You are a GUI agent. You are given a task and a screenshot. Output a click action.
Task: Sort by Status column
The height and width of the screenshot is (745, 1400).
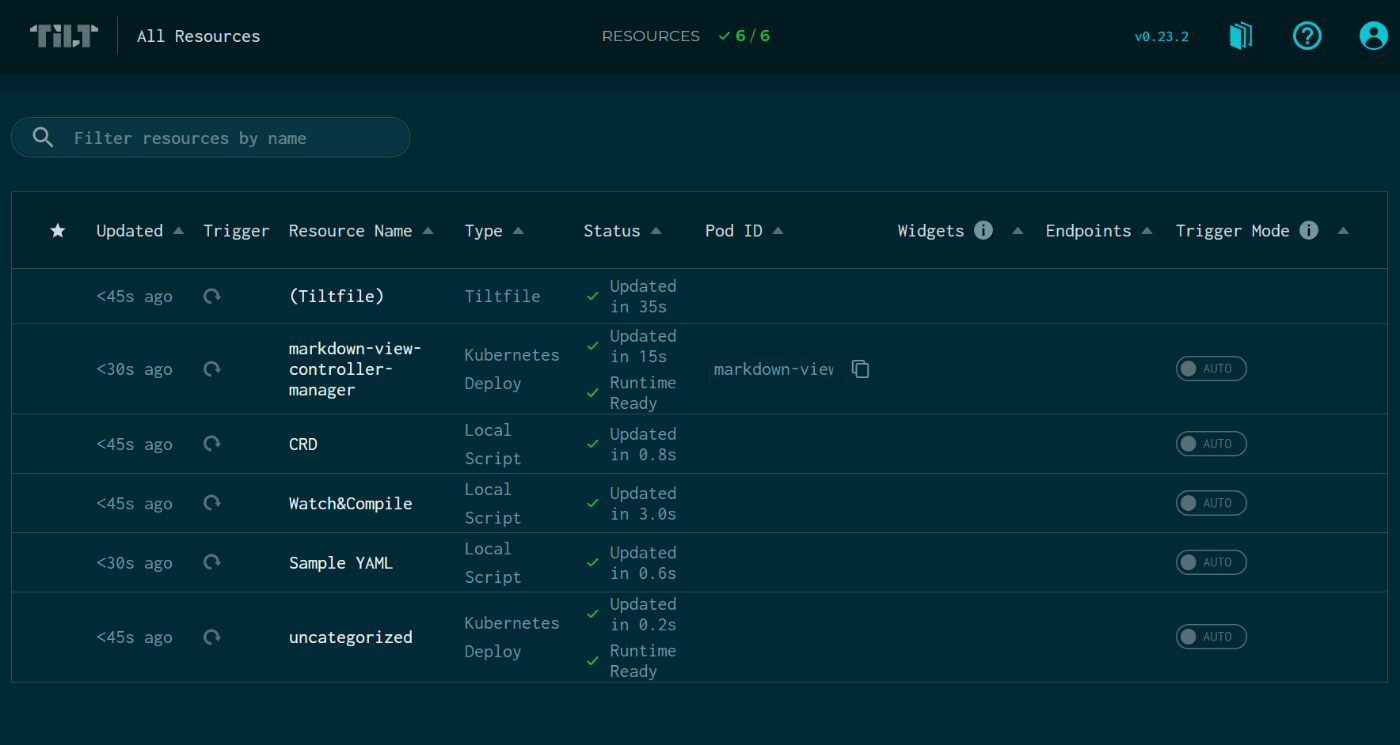622,231
